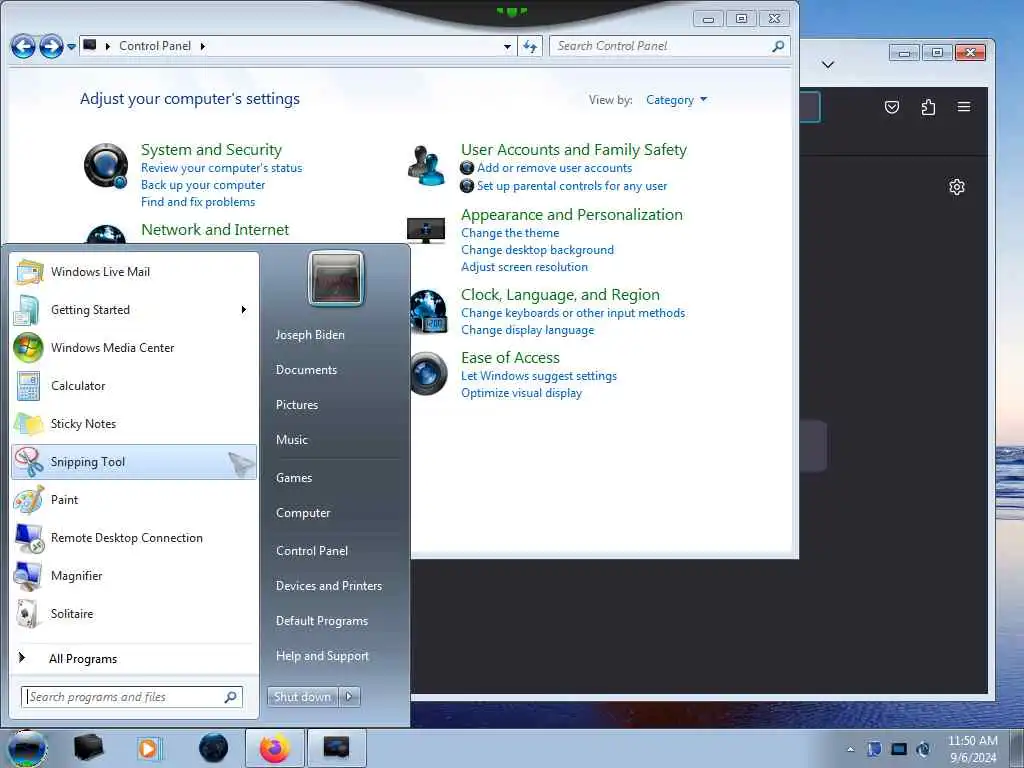Open Sticky Notes

click(134, 423)
